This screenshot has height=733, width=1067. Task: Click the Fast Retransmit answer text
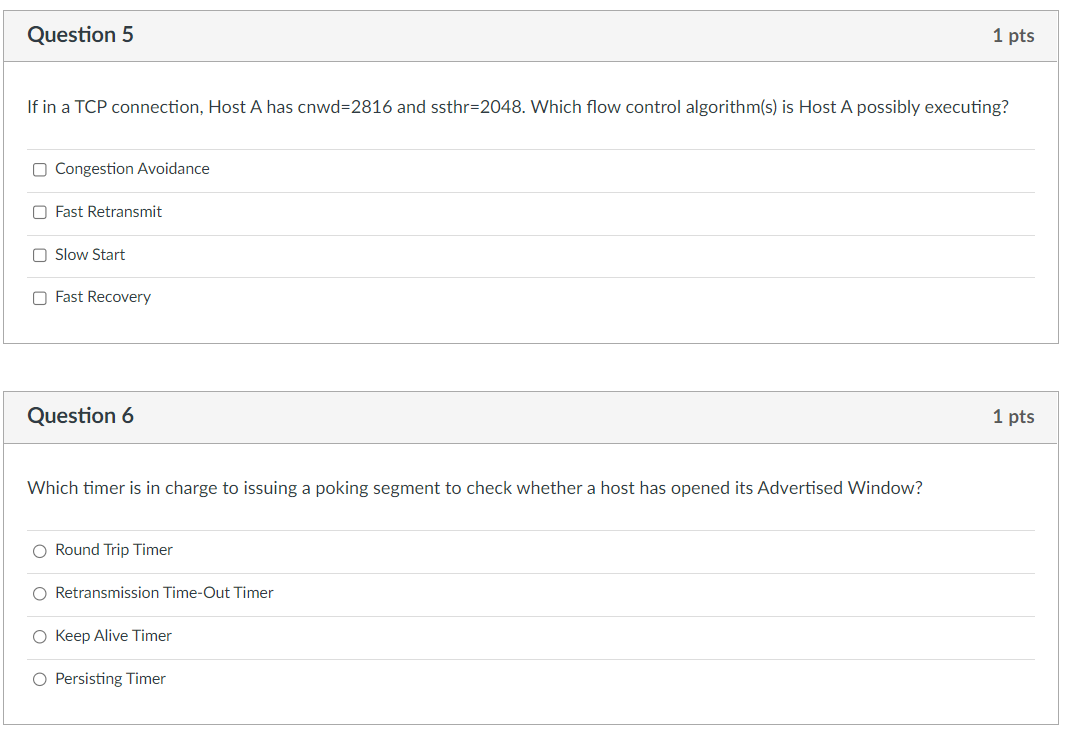click(109, 212)
